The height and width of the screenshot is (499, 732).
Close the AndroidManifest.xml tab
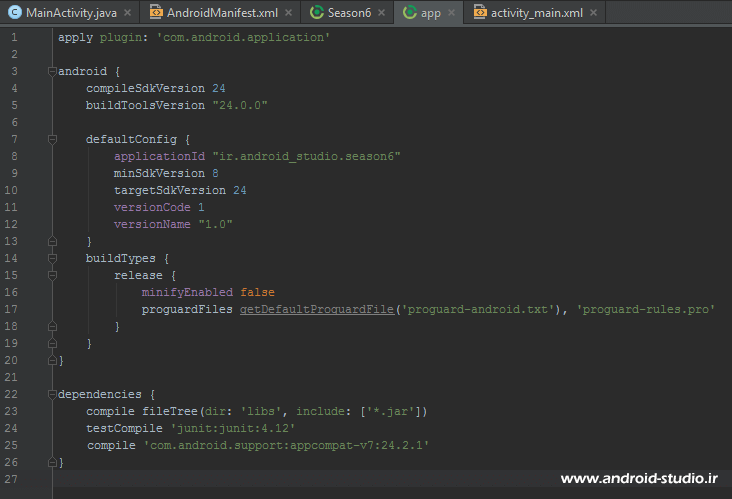[288, 14]
